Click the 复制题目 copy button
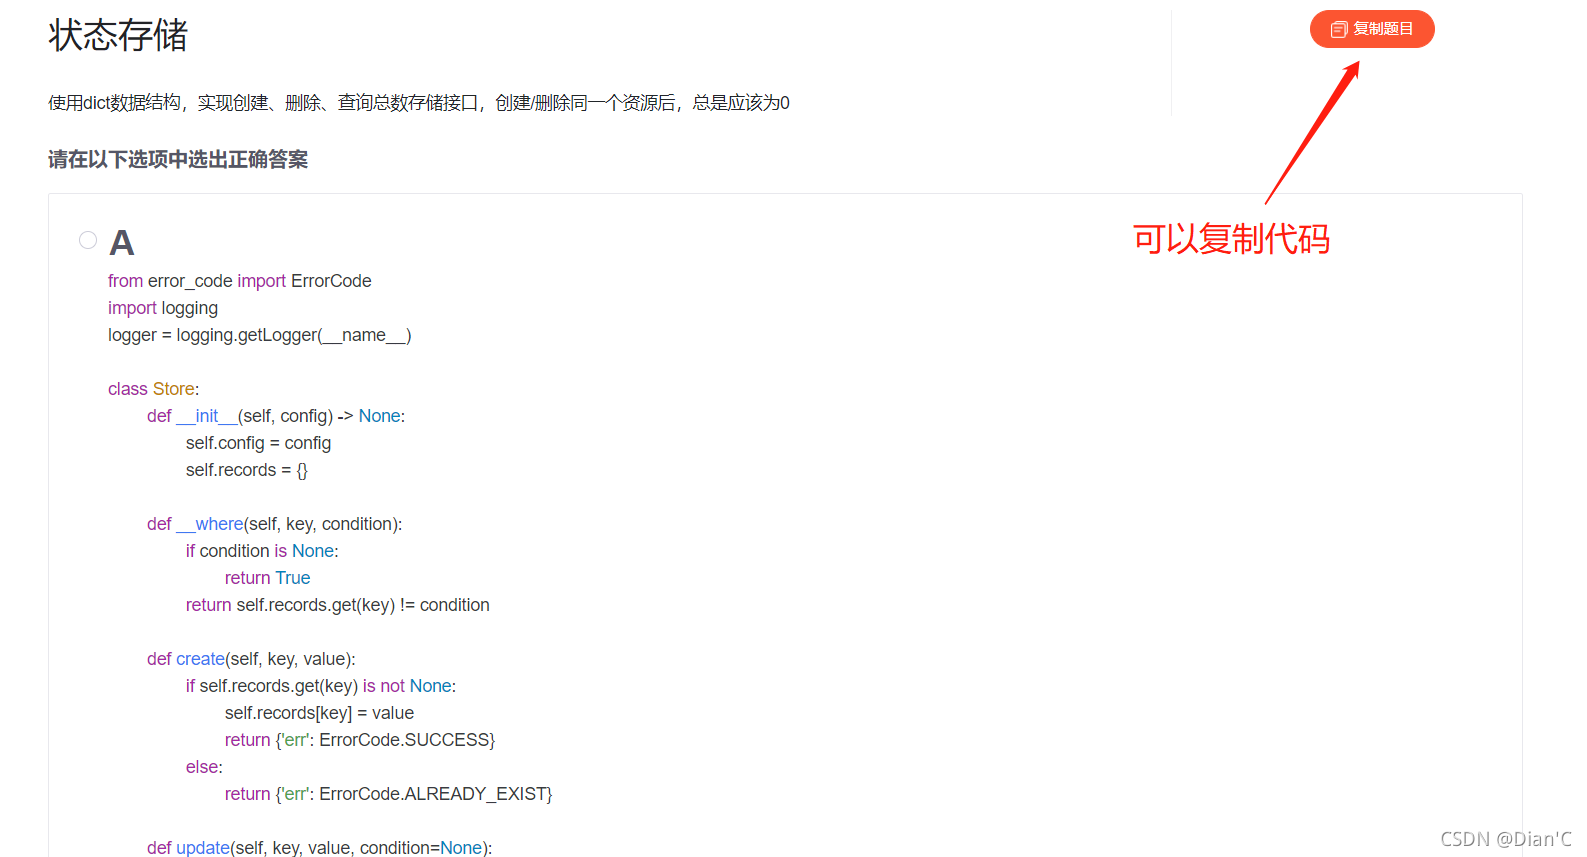 tap(1372, 29)
